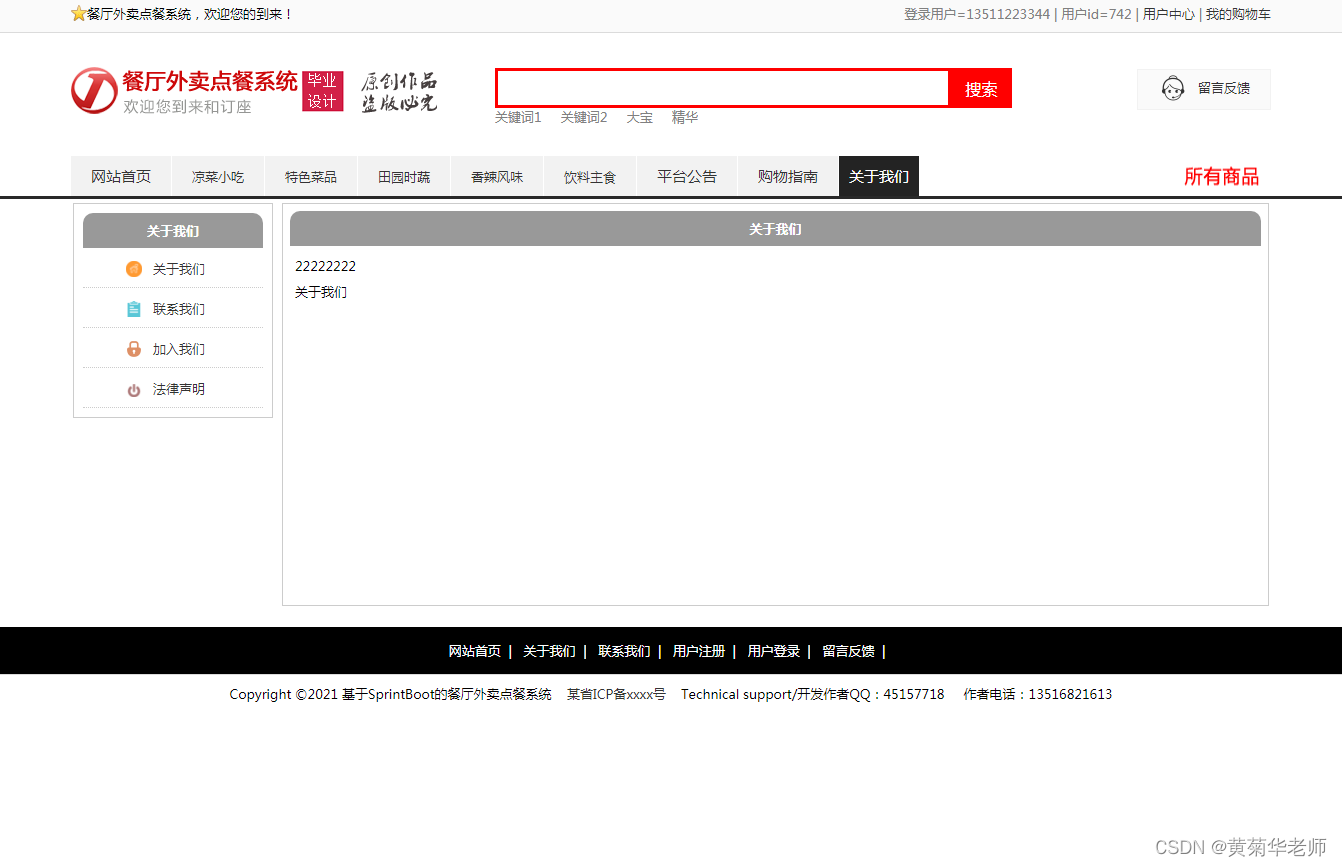Viewport: 1342px width, 867px height.
Task: Open footer link 关于我们
Action: click(549, 651)
